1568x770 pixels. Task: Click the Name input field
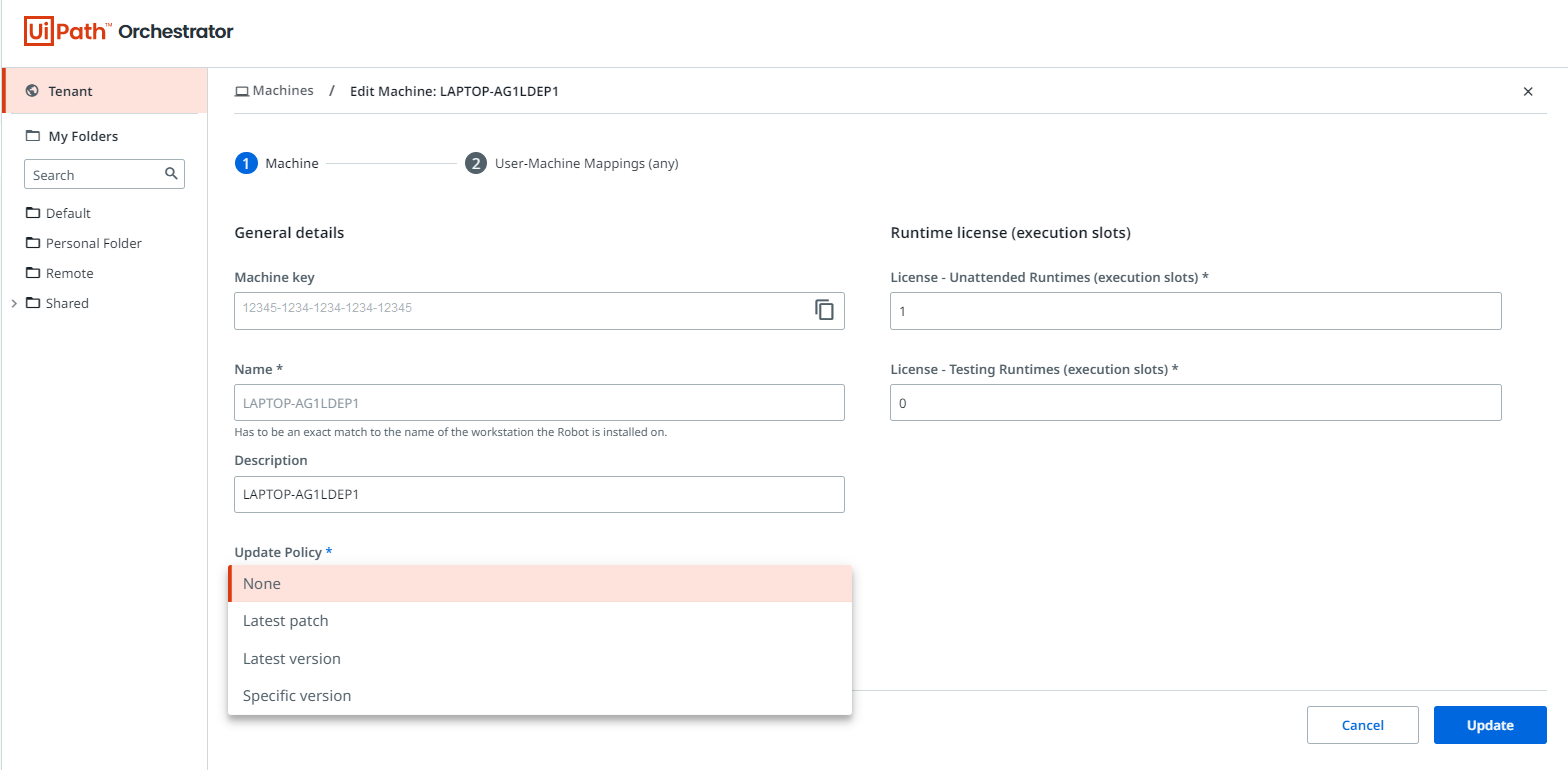tap(539, 403)
